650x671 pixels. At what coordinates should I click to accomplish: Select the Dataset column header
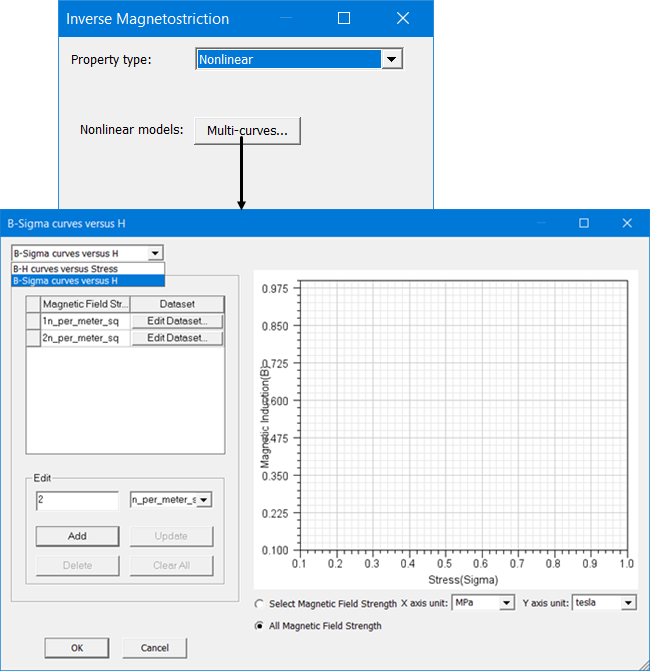[177, 304]
